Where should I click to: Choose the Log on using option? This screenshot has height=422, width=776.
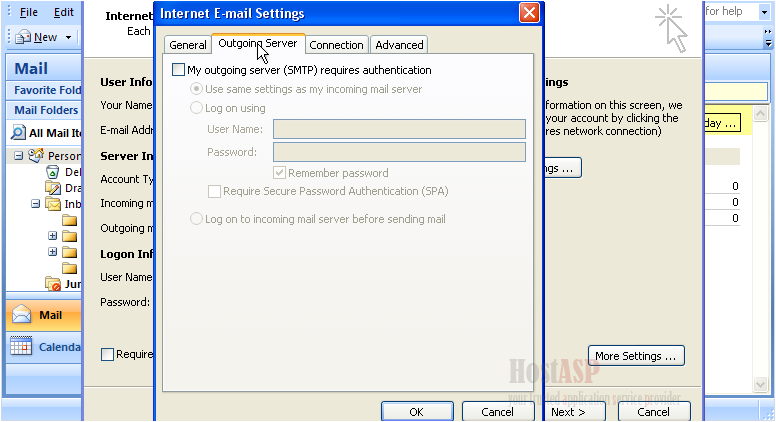coord(196,108)
